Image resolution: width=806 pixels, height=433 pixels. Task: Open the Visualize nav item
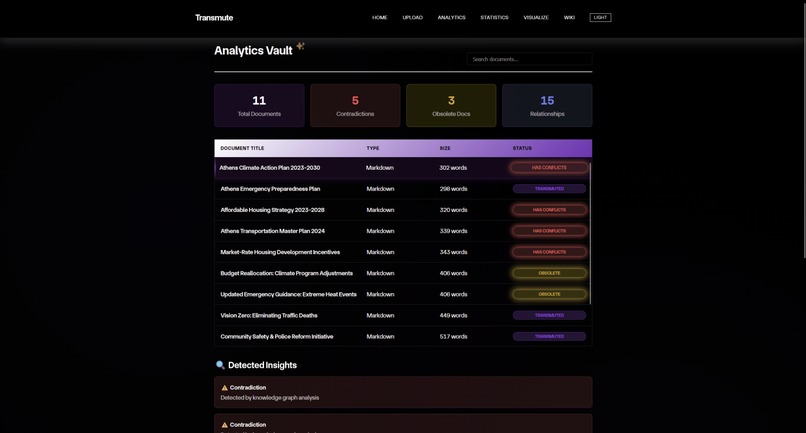536,17
